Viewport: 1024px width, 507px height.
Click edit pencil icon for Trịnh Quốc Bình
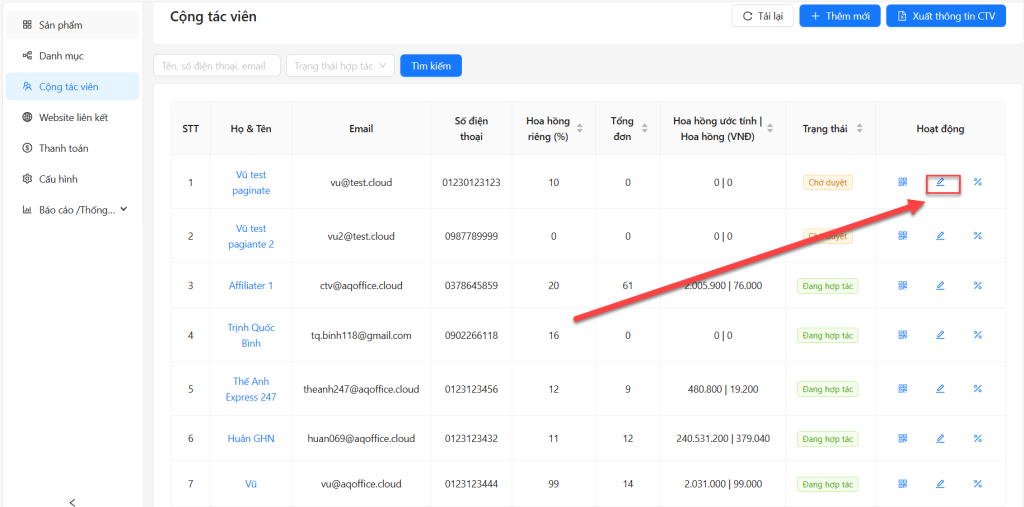click(x=940, y=335)
